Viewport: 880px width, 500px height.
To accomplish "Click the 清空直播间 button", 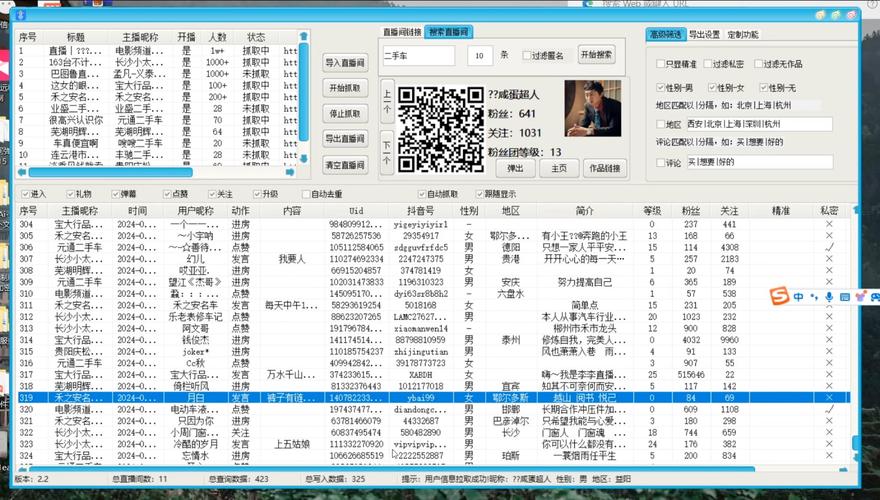I will (x=345, y=165).
